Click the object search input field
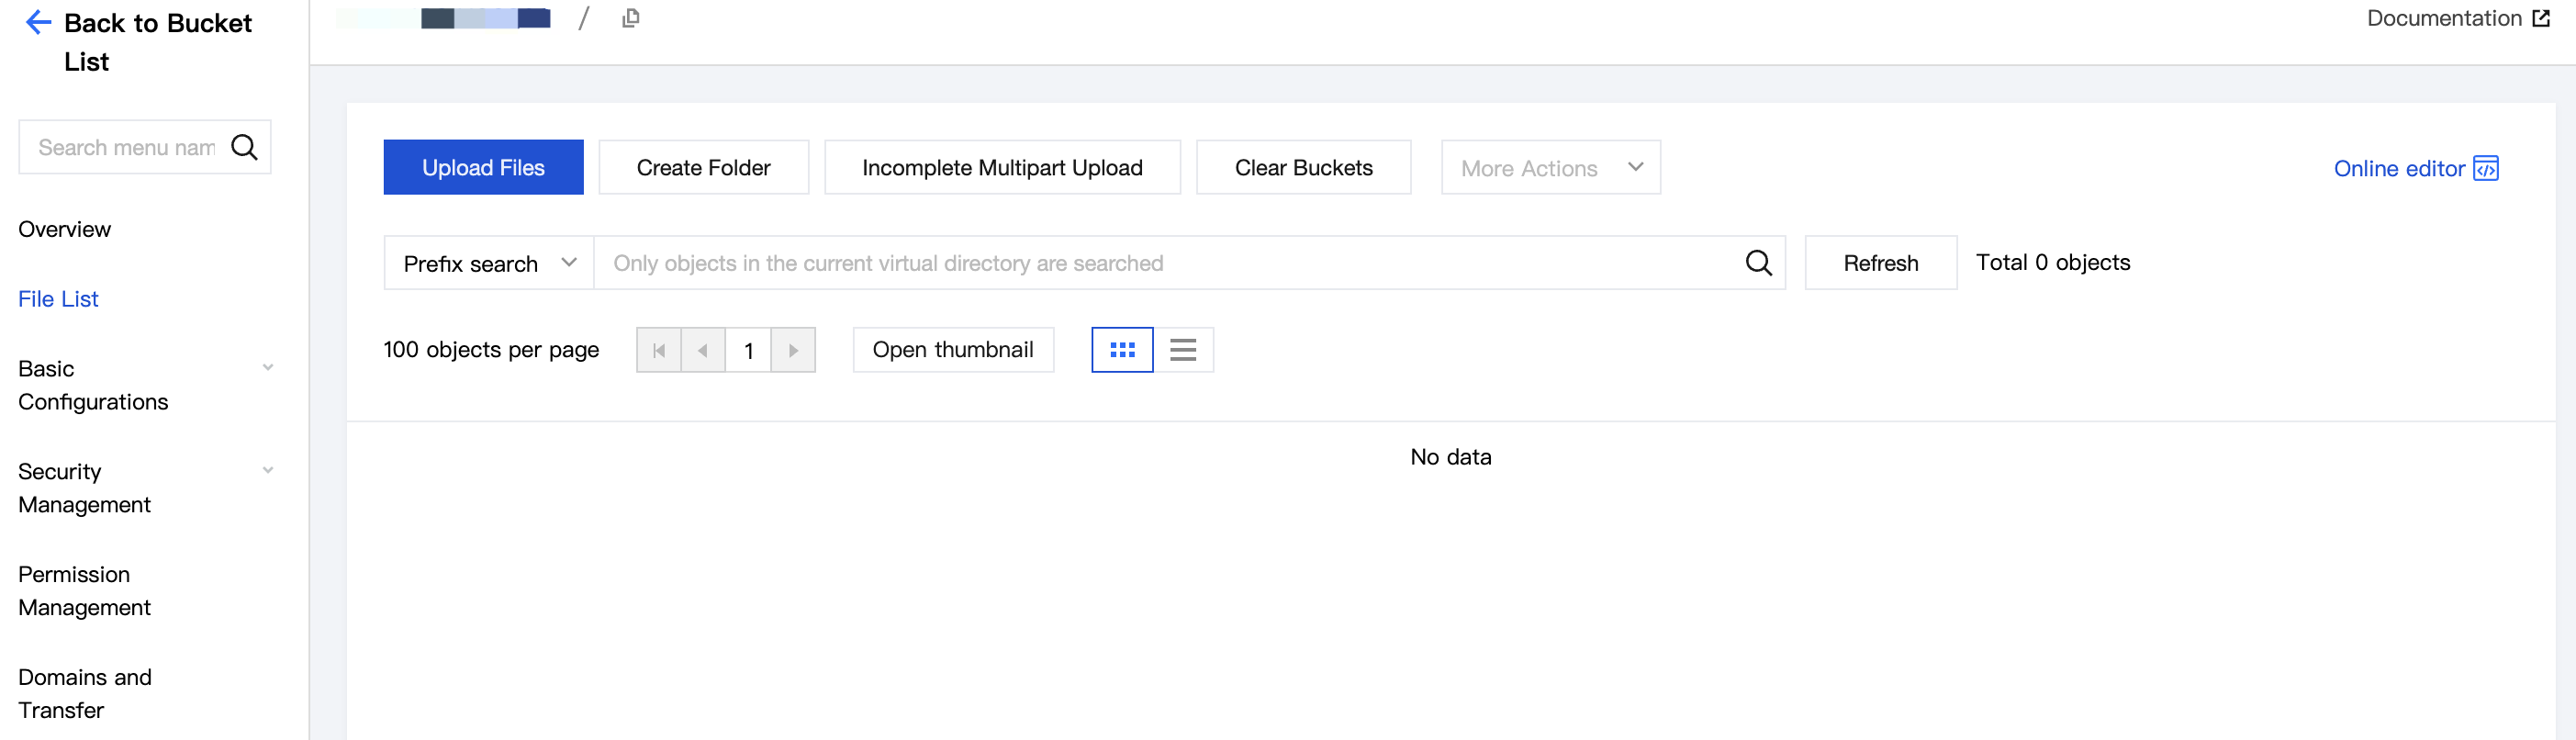This screenshot has height=740, width=2576. 1170,263
